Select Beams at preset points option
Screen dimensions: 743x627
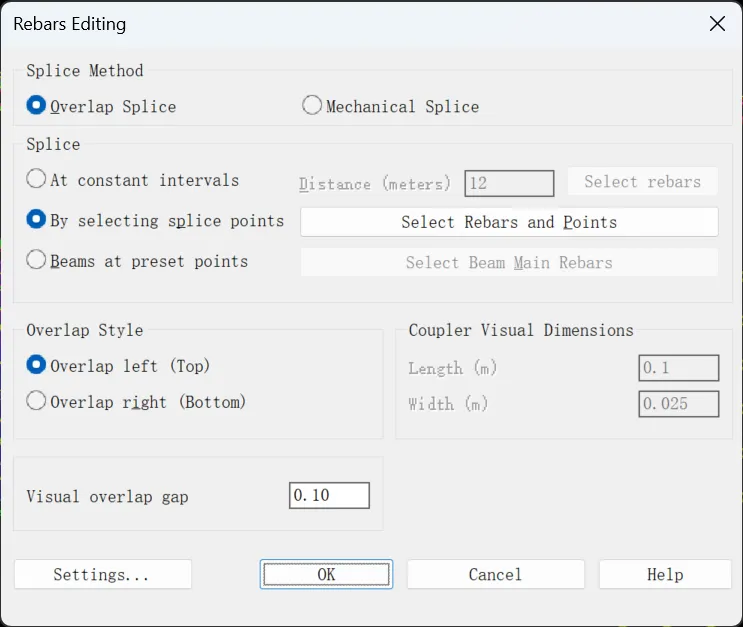(137, 261)
